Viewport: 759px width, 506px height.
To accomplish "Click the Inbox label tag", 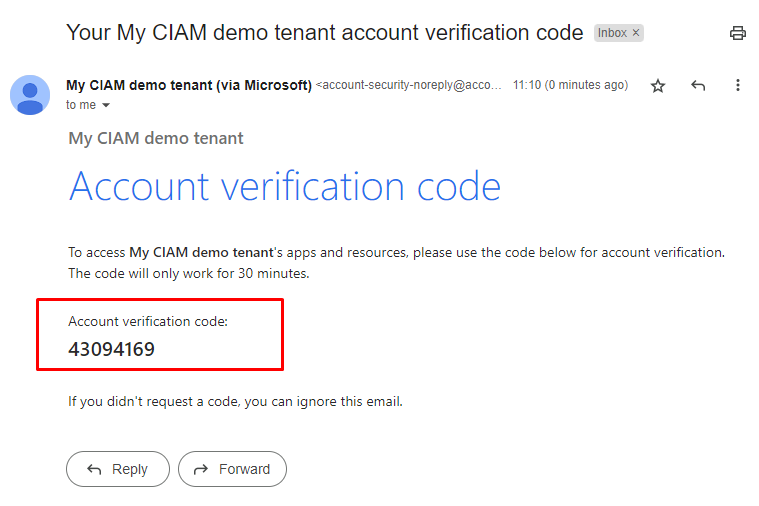I will click(612, 33).
